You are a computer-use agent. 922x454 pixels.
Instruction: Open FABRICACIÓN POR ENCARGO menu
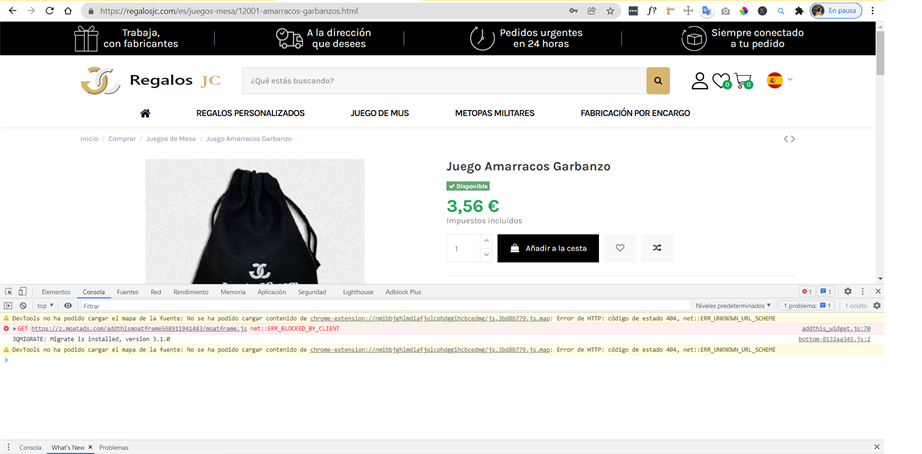click(x=635, y=113)
